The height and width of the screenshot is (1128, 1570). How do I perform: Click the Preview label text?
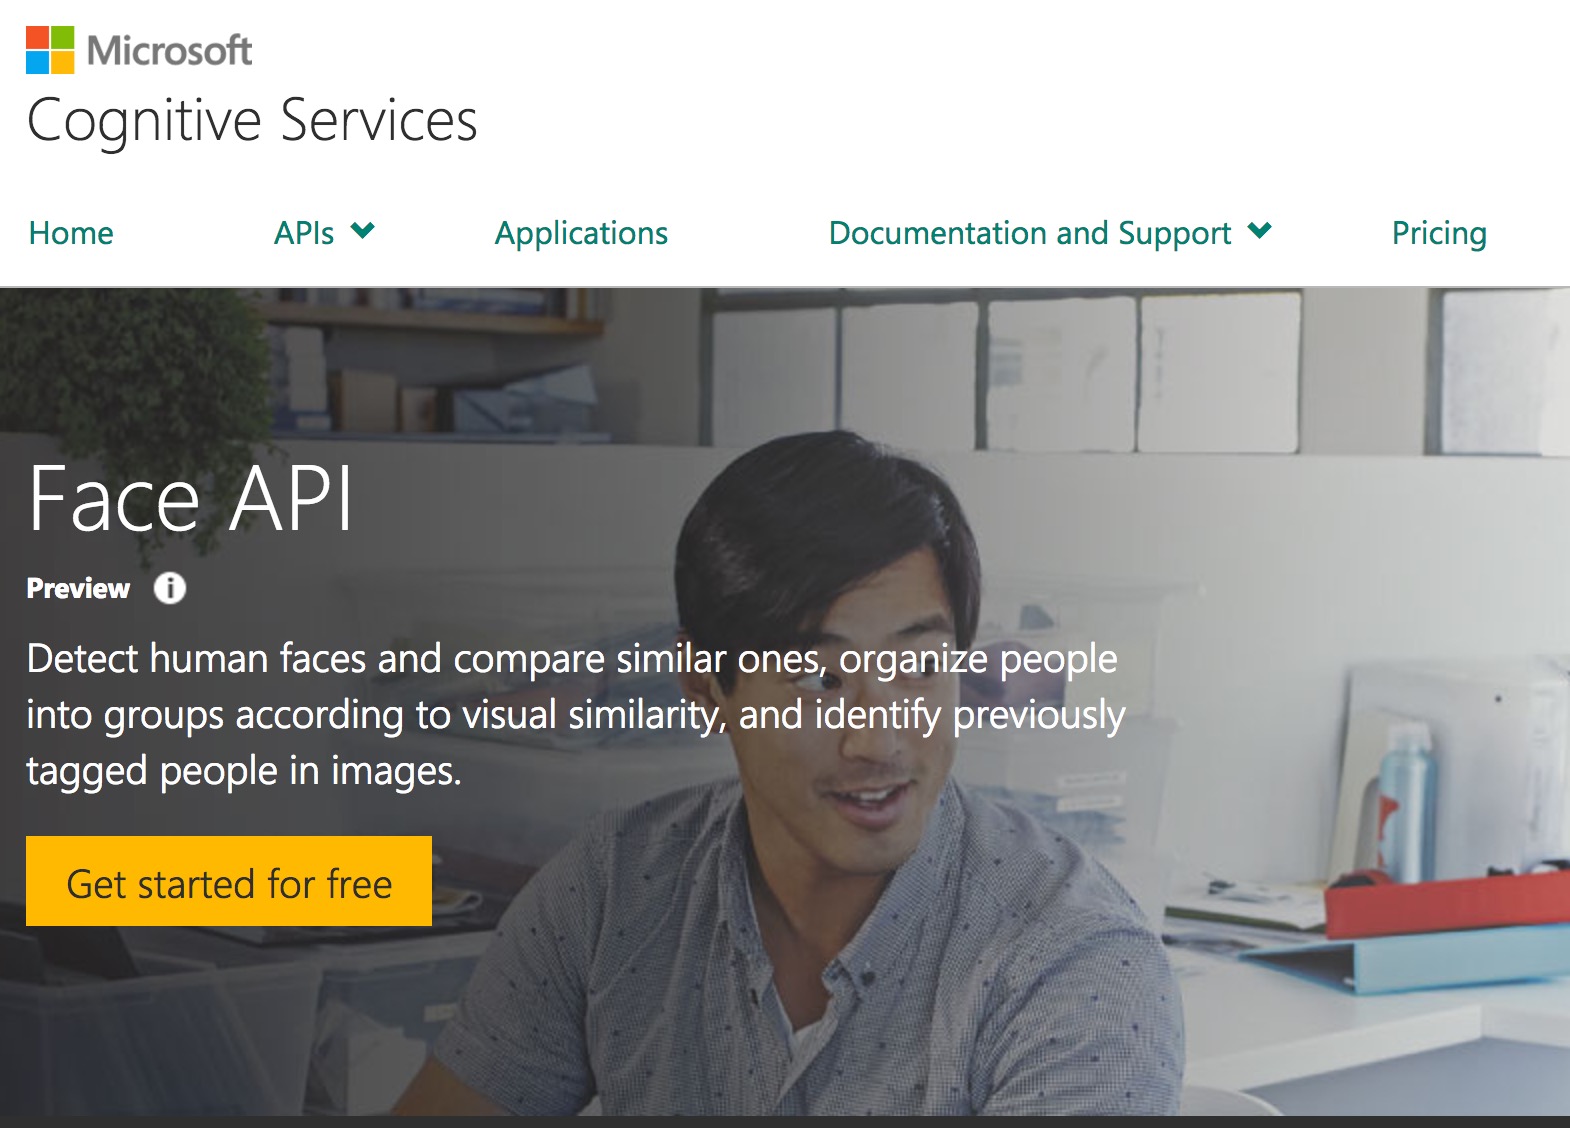click(78, 588)
